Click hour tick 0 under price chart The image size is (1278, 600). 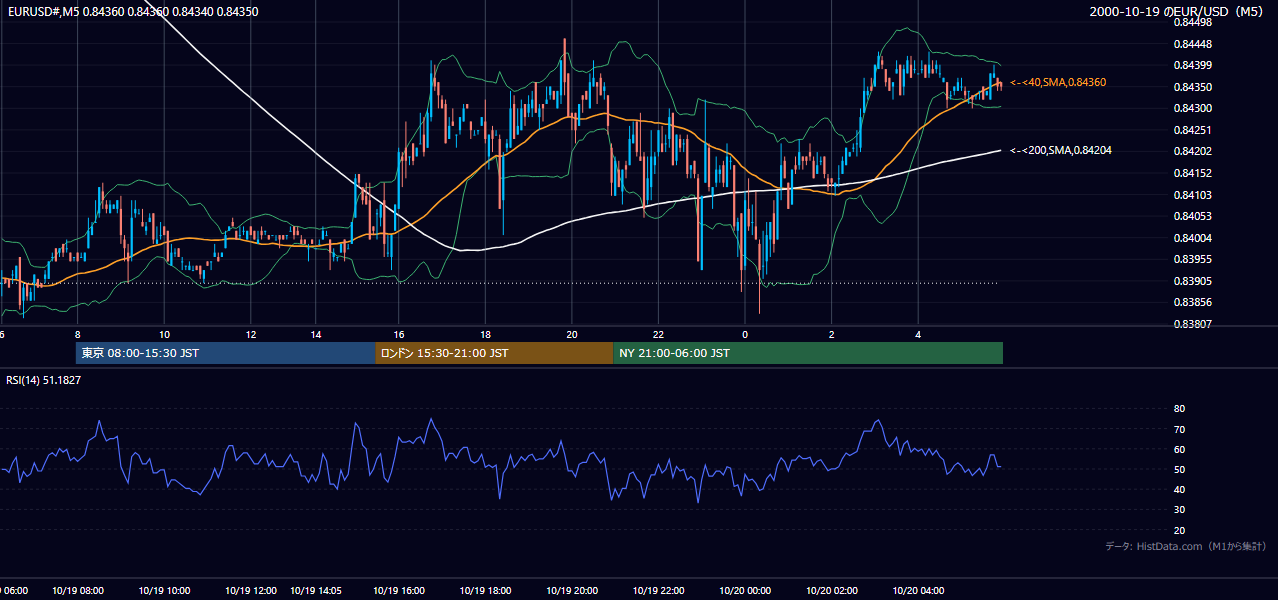(745, 334)
